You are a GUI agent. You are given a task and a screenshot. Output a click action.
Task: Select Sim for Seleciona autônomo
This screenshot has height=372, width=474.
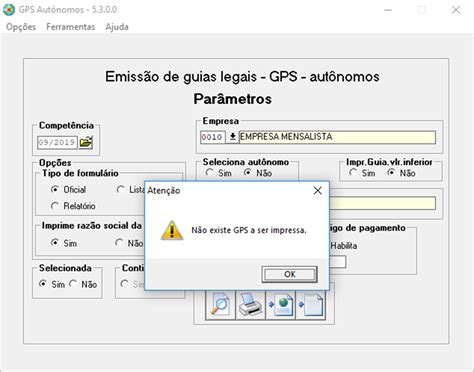click(x=209, y=173)
